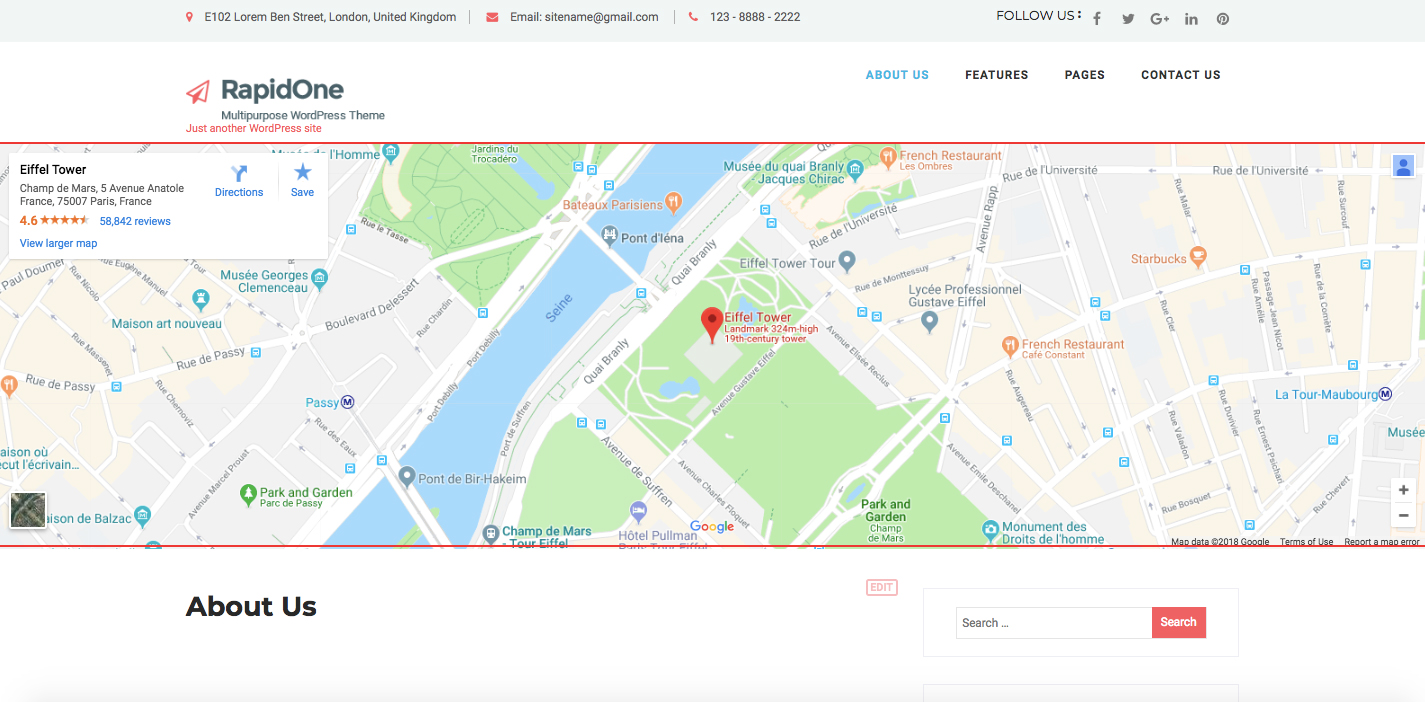Select the Starbucks cafe icon on the map

click(x=1198, y=257)
